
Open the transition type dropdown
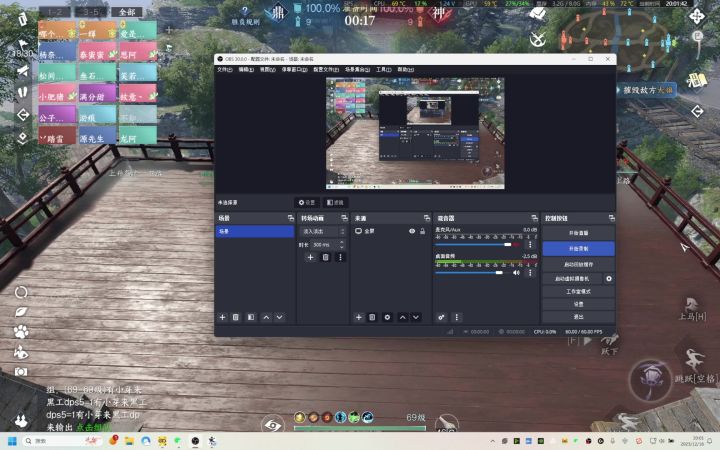point(322,231)
